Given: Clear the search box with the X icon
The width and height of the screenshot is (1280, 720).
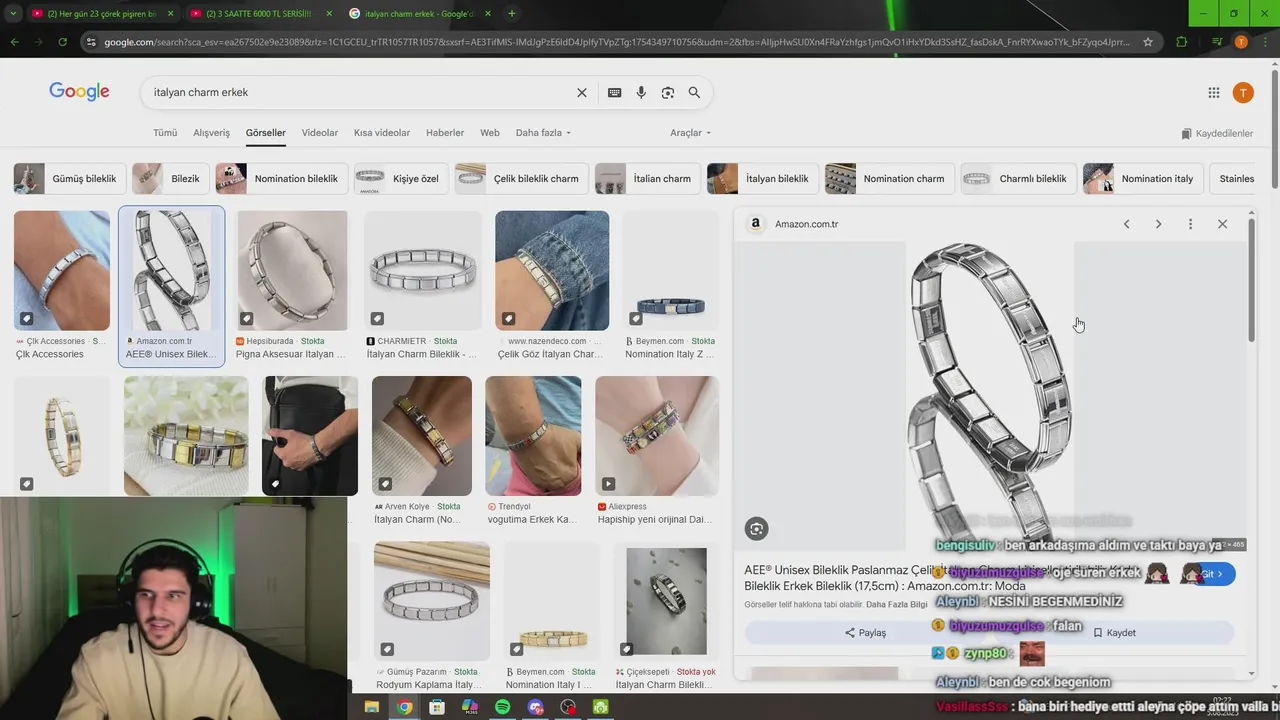Looking at the screenshot, I should 581,92.
